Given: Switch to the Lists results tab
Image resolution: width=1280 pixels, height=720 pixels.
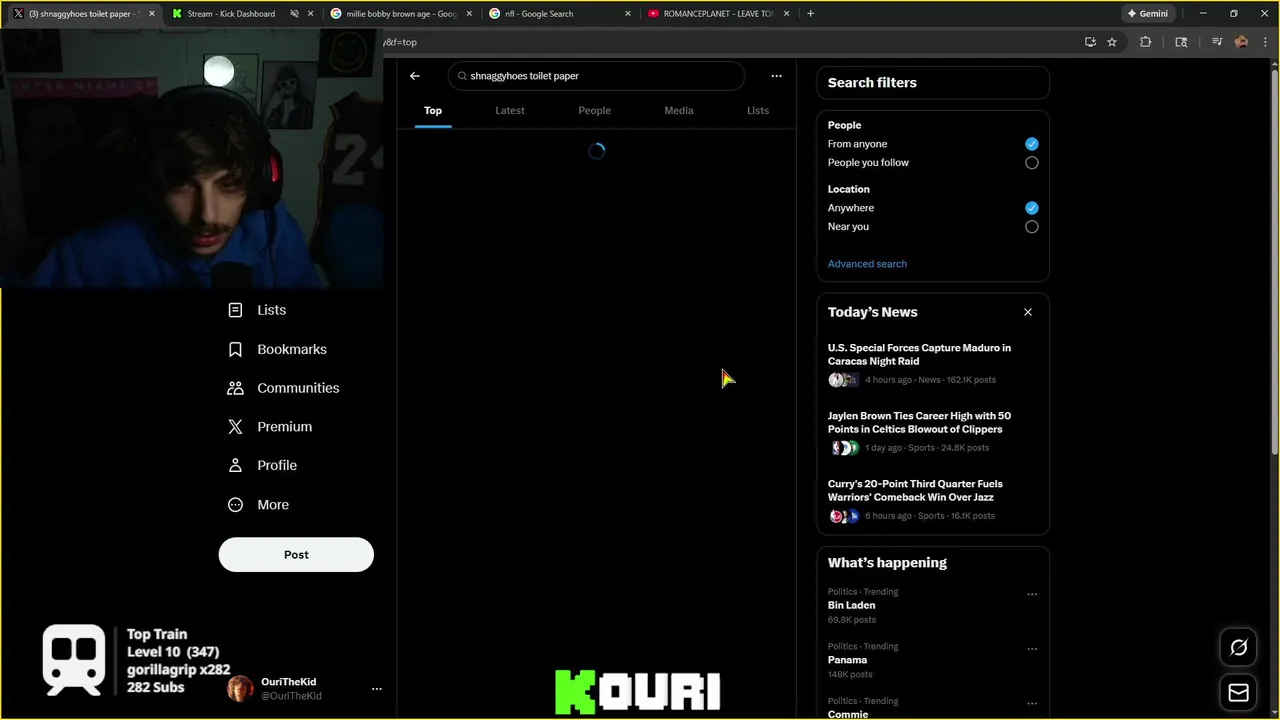Looking at the screenshot, I should 758,111.
